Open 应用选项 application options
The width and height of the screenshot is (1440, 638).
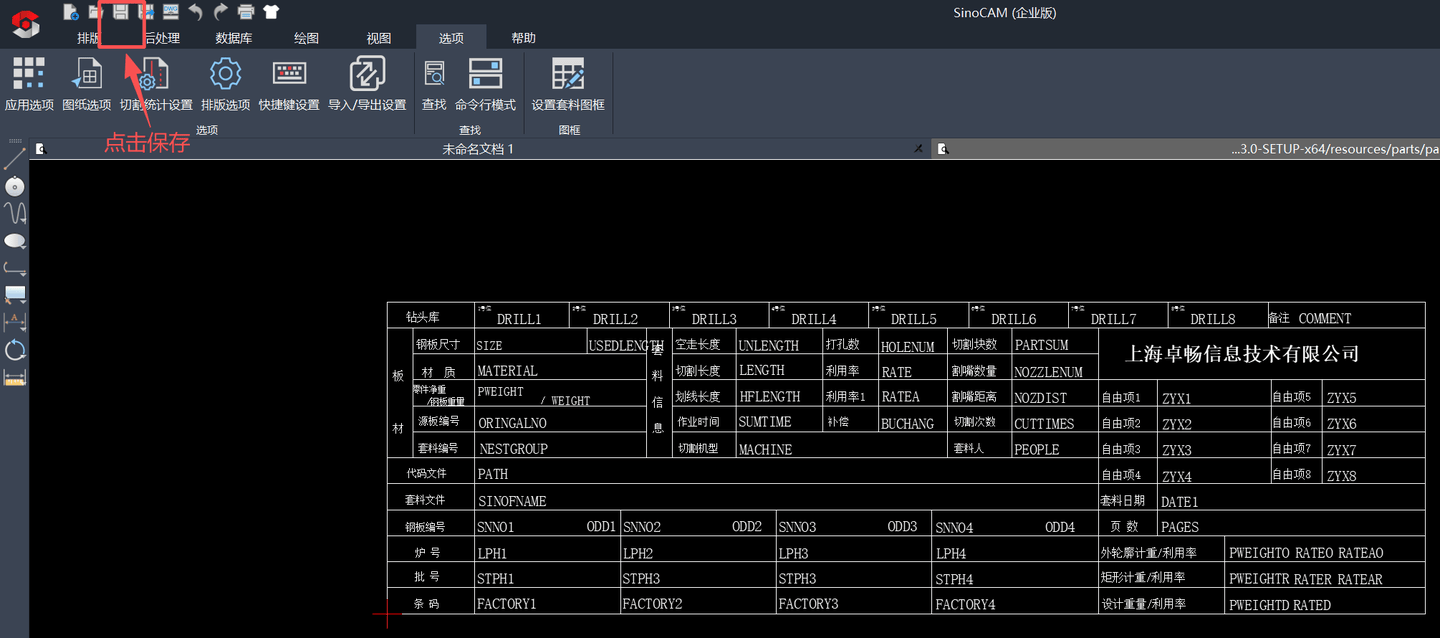[29, 84]
